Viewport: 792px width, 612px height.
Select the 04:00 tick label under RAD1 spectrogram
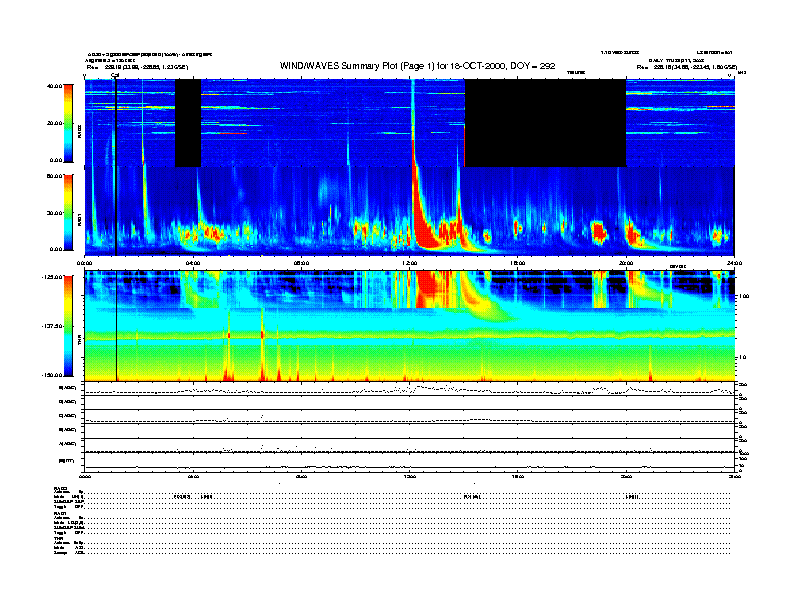point(193,263)
